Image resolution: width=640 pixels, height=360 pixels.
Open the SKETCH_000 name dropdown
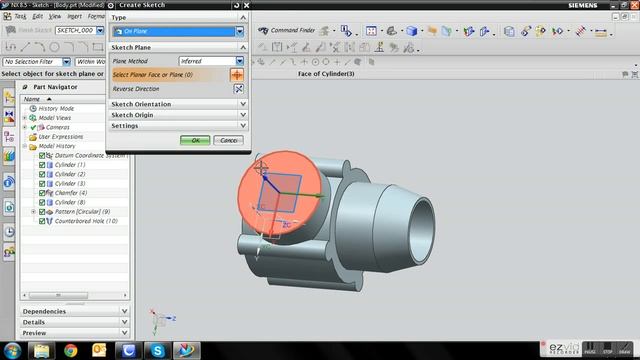(x=100, y=30)
